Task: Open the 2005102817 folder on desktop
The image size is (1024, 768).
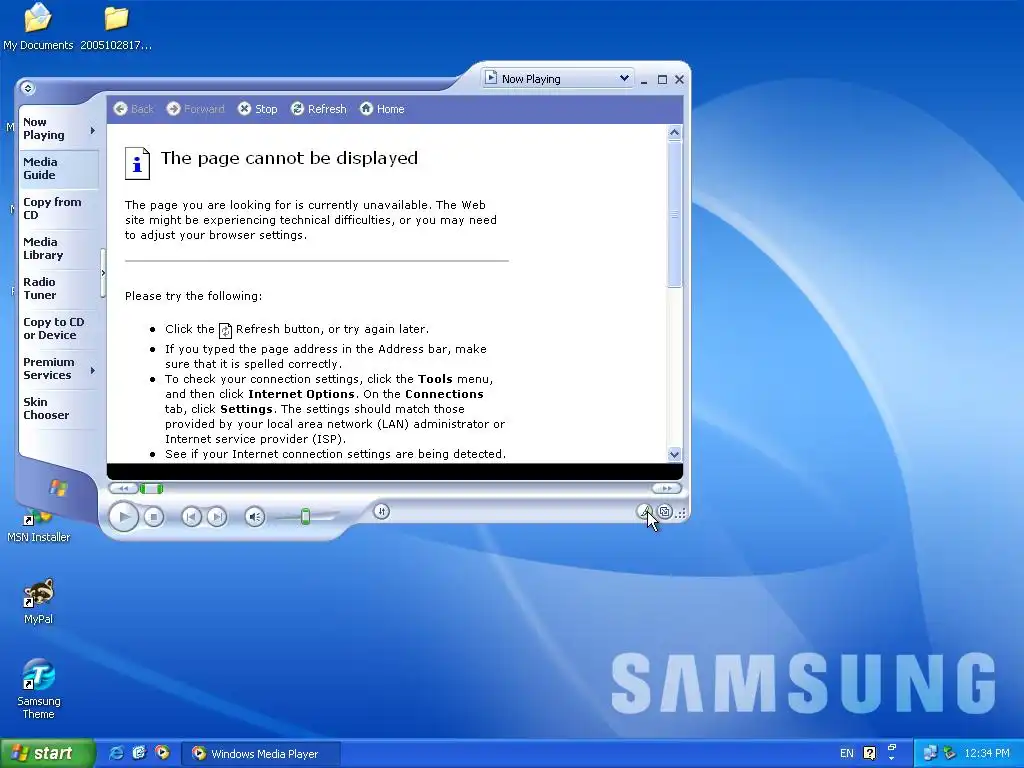Action: pyautogui.click(x=116, y=27)
